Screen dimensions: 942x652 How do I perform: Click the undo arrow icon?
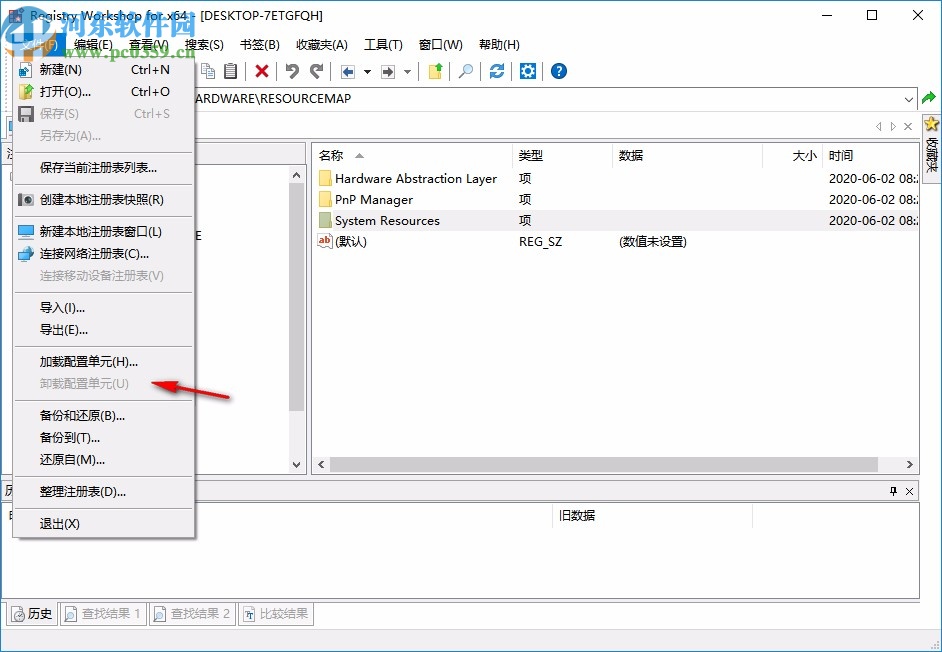coord(292,71)
